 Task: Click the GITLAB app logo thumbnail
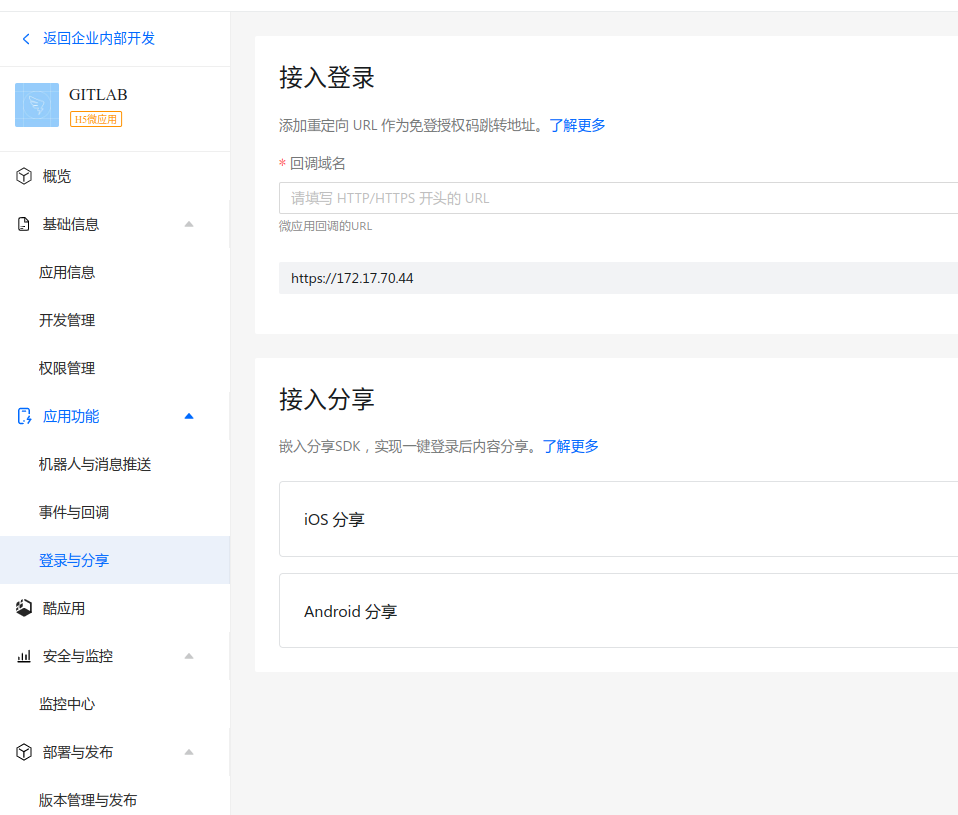(x=37, y=105)
